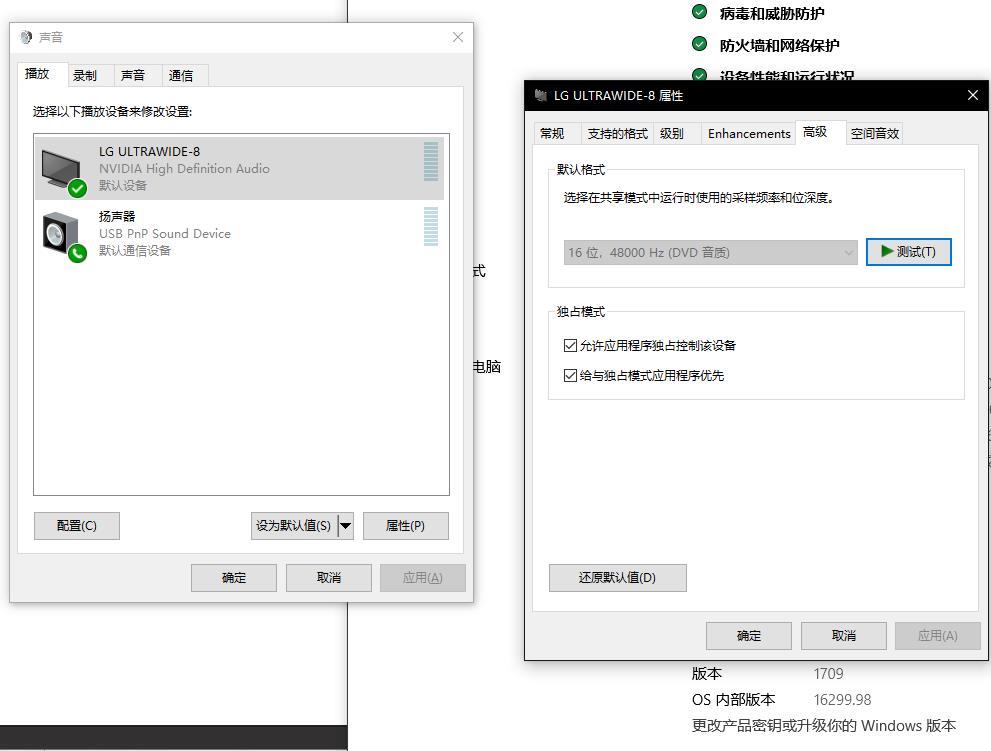Close the 声音 dialog window
Image resolution: width=991 pixels, height=751 pixels.
click(458, 37)
